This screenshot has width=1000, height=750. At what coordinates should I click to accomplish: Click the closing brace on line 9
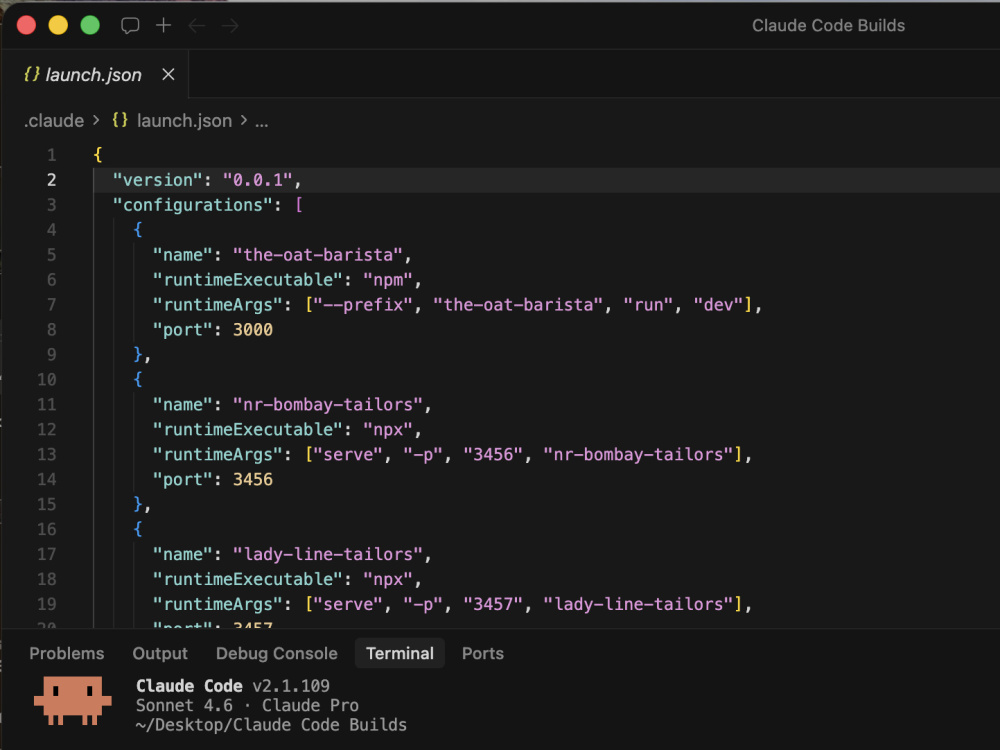(138, 355)
